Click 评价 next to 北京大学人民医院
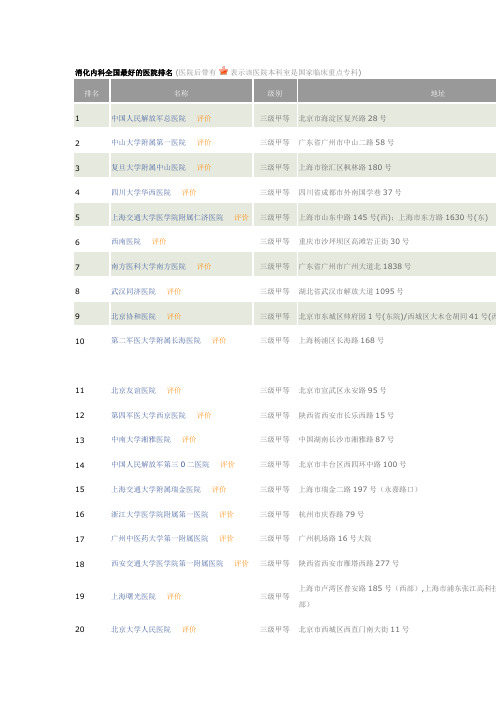 tap(189, 629)
